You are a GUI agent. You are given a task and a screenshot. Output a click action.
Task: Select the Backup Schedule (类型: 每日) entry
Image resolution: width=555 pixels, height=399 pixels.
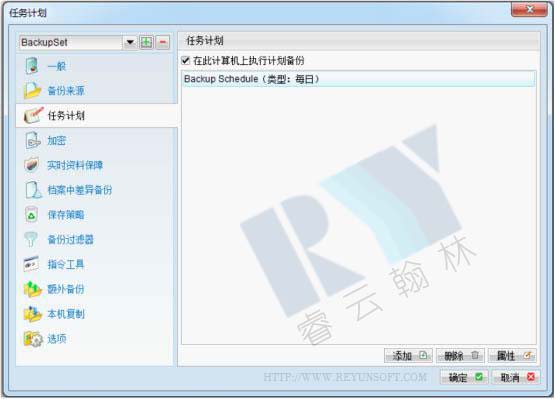(359, 79)
